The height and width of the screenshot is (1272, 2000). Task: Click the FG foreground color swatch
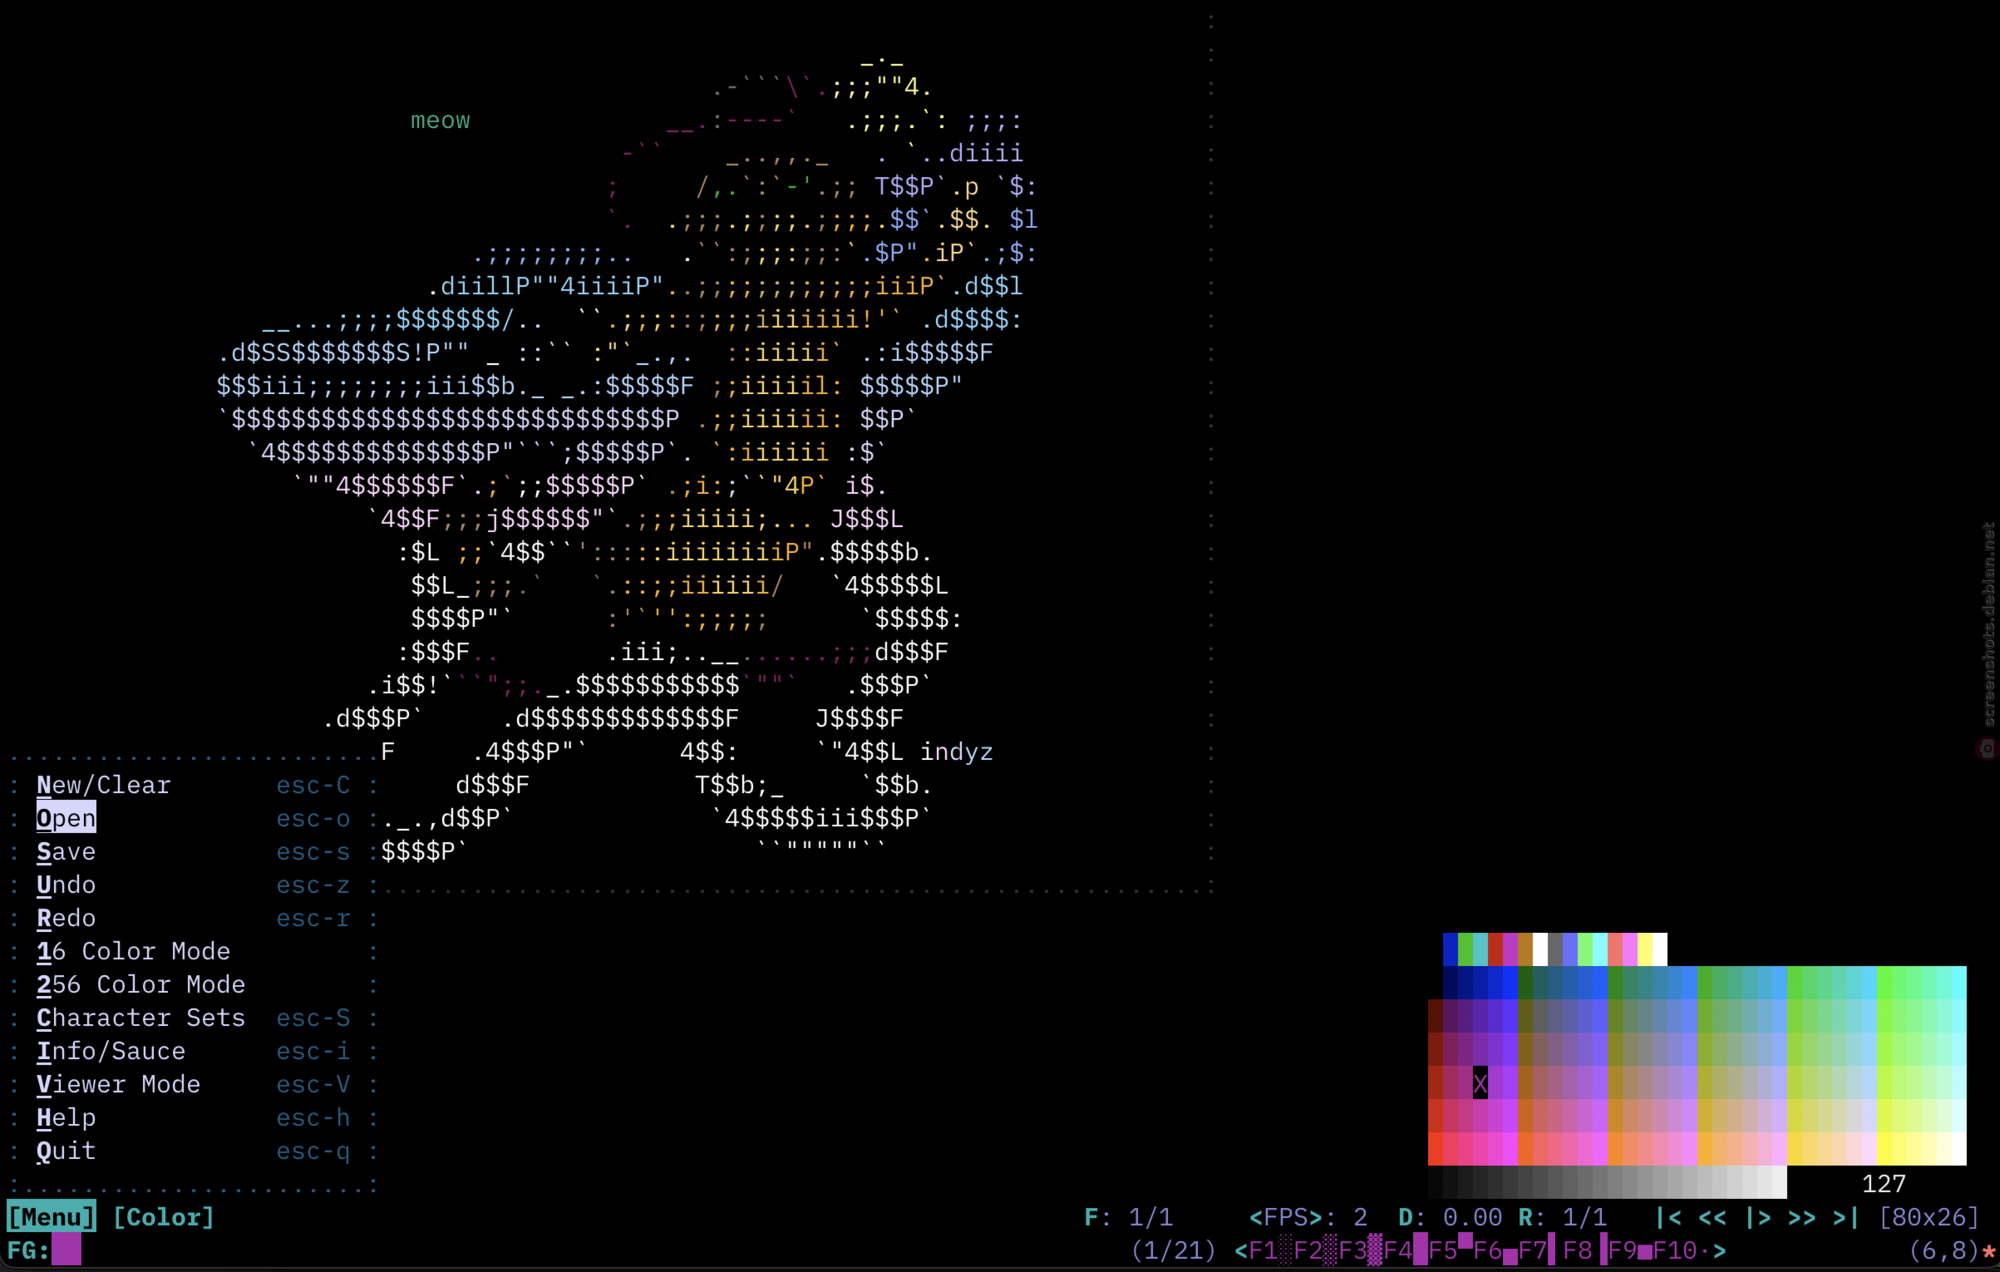coord(66,1250)
